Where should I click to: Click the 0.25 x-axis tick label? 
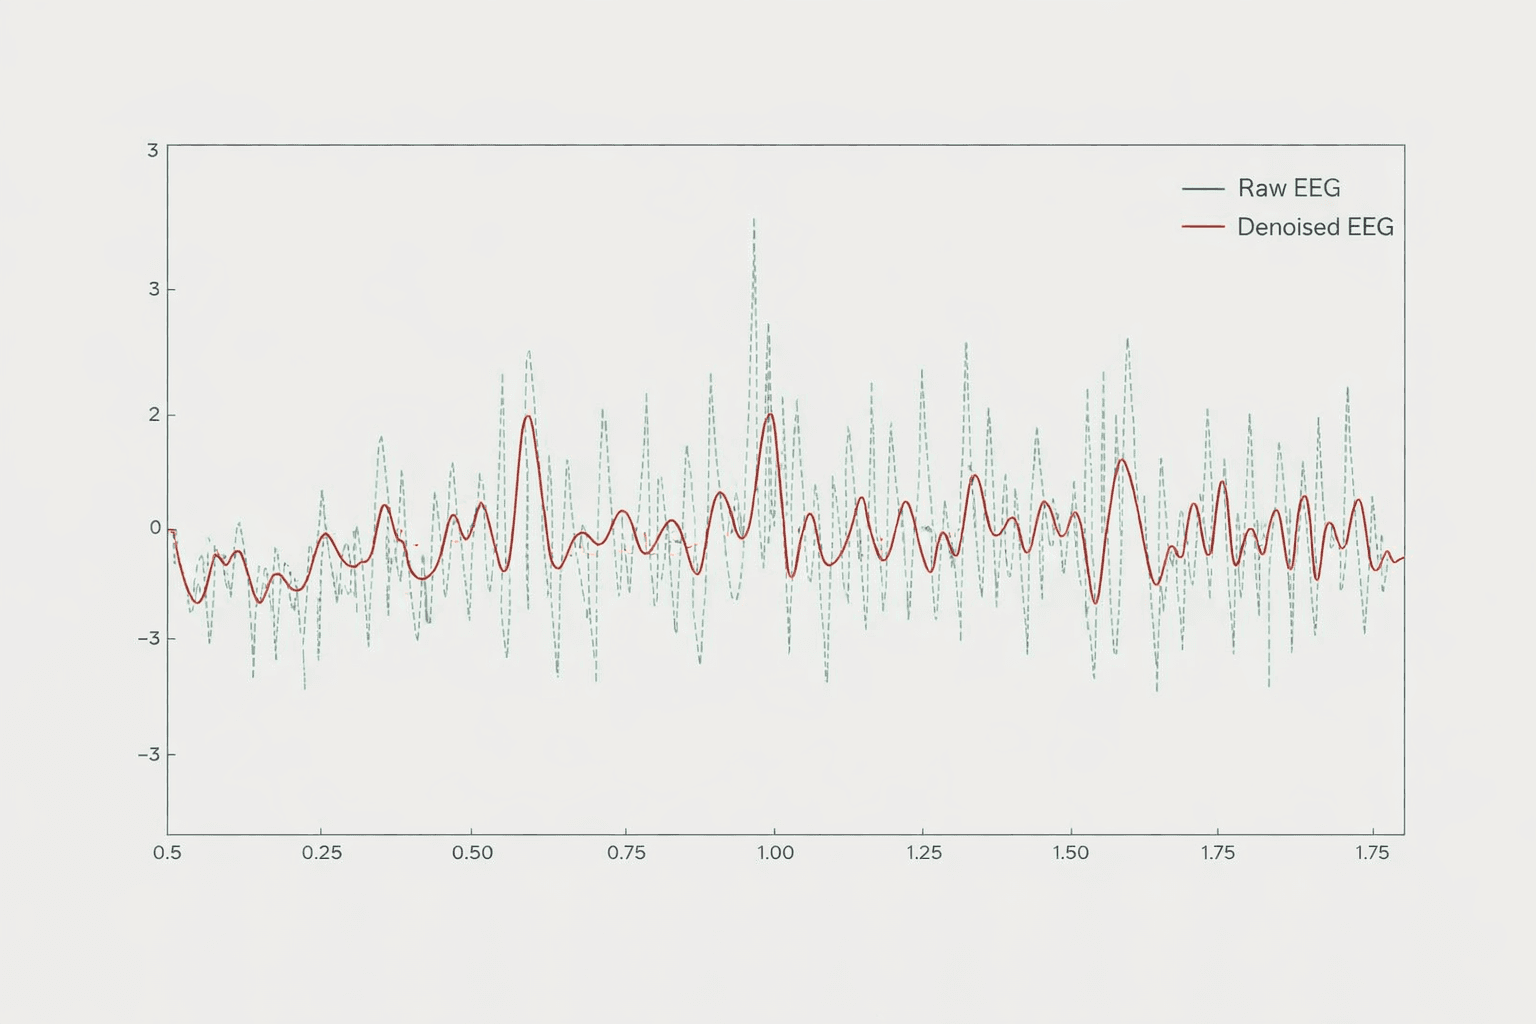321,853
